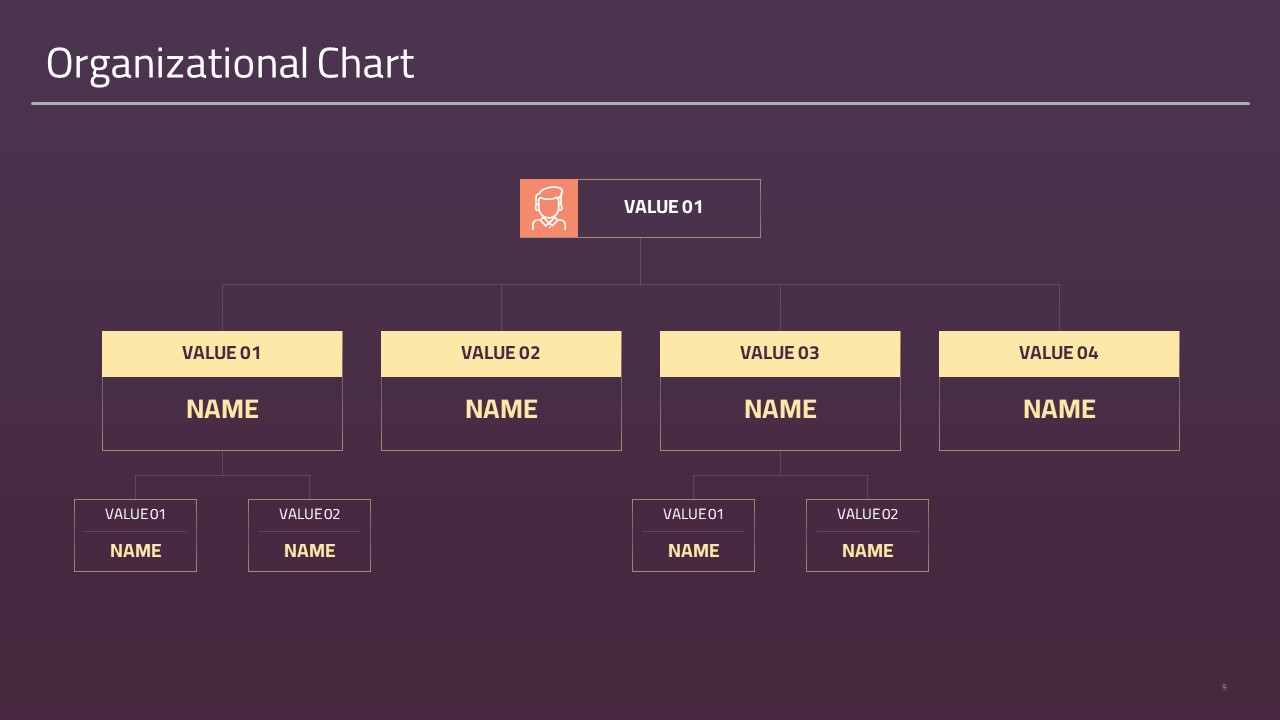Screen dimensions: 1280x720
Task: Click the person avatar icon at the top
Action: pos(549,208)
